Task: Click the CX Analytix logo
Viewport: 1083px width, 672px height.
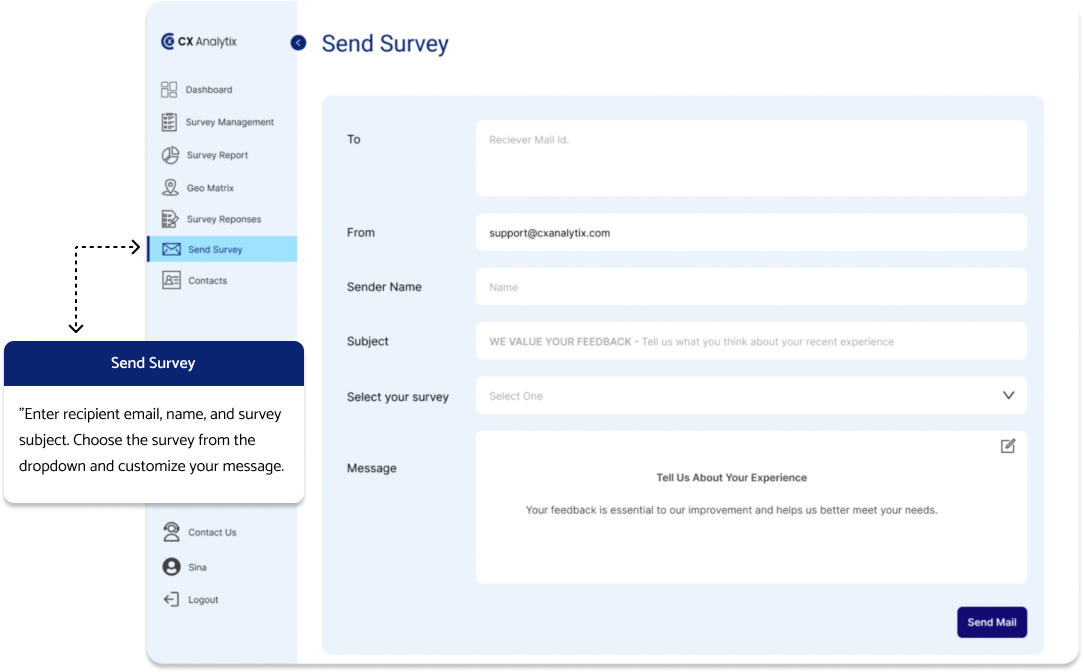Action: pos(199,41)
